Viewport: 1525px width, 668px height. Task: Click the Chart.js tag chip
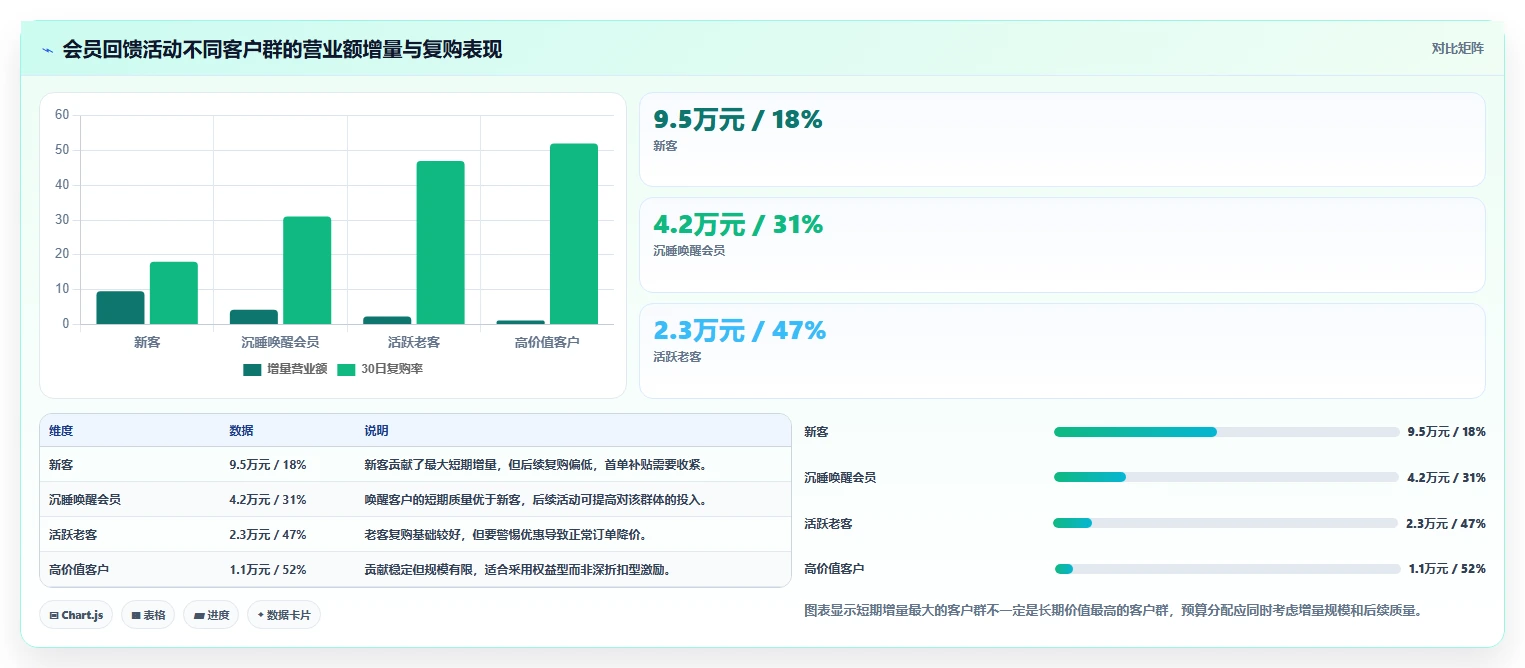click(x=76, y=615)
